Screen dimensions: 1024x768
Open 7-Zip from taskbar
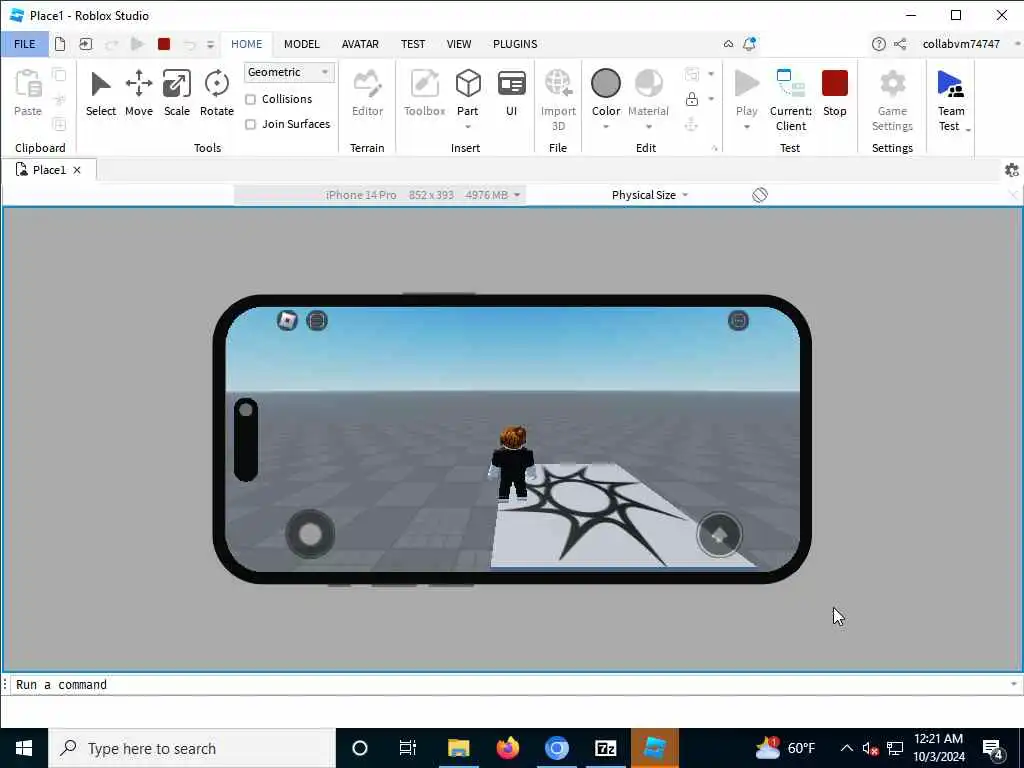tap(605, 748)
